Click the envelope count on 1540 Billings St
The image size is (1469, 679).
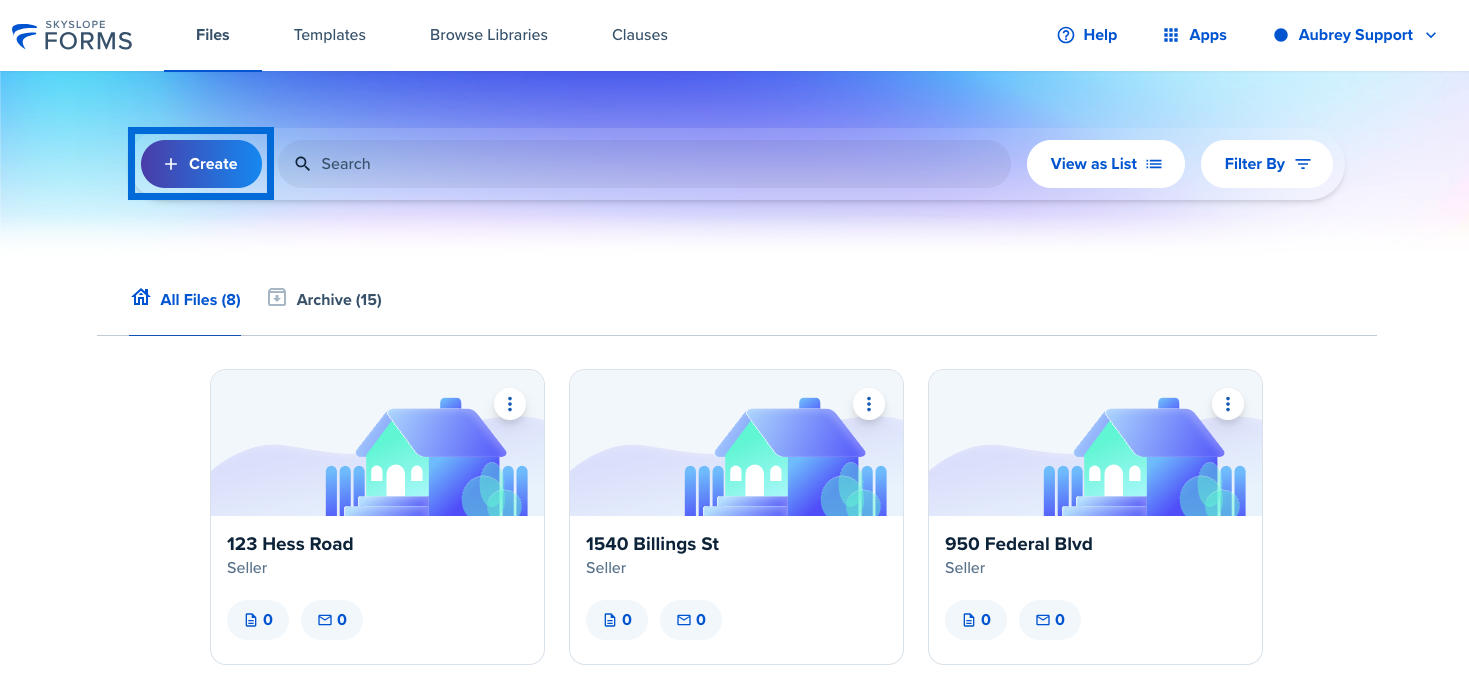[691, 620]
